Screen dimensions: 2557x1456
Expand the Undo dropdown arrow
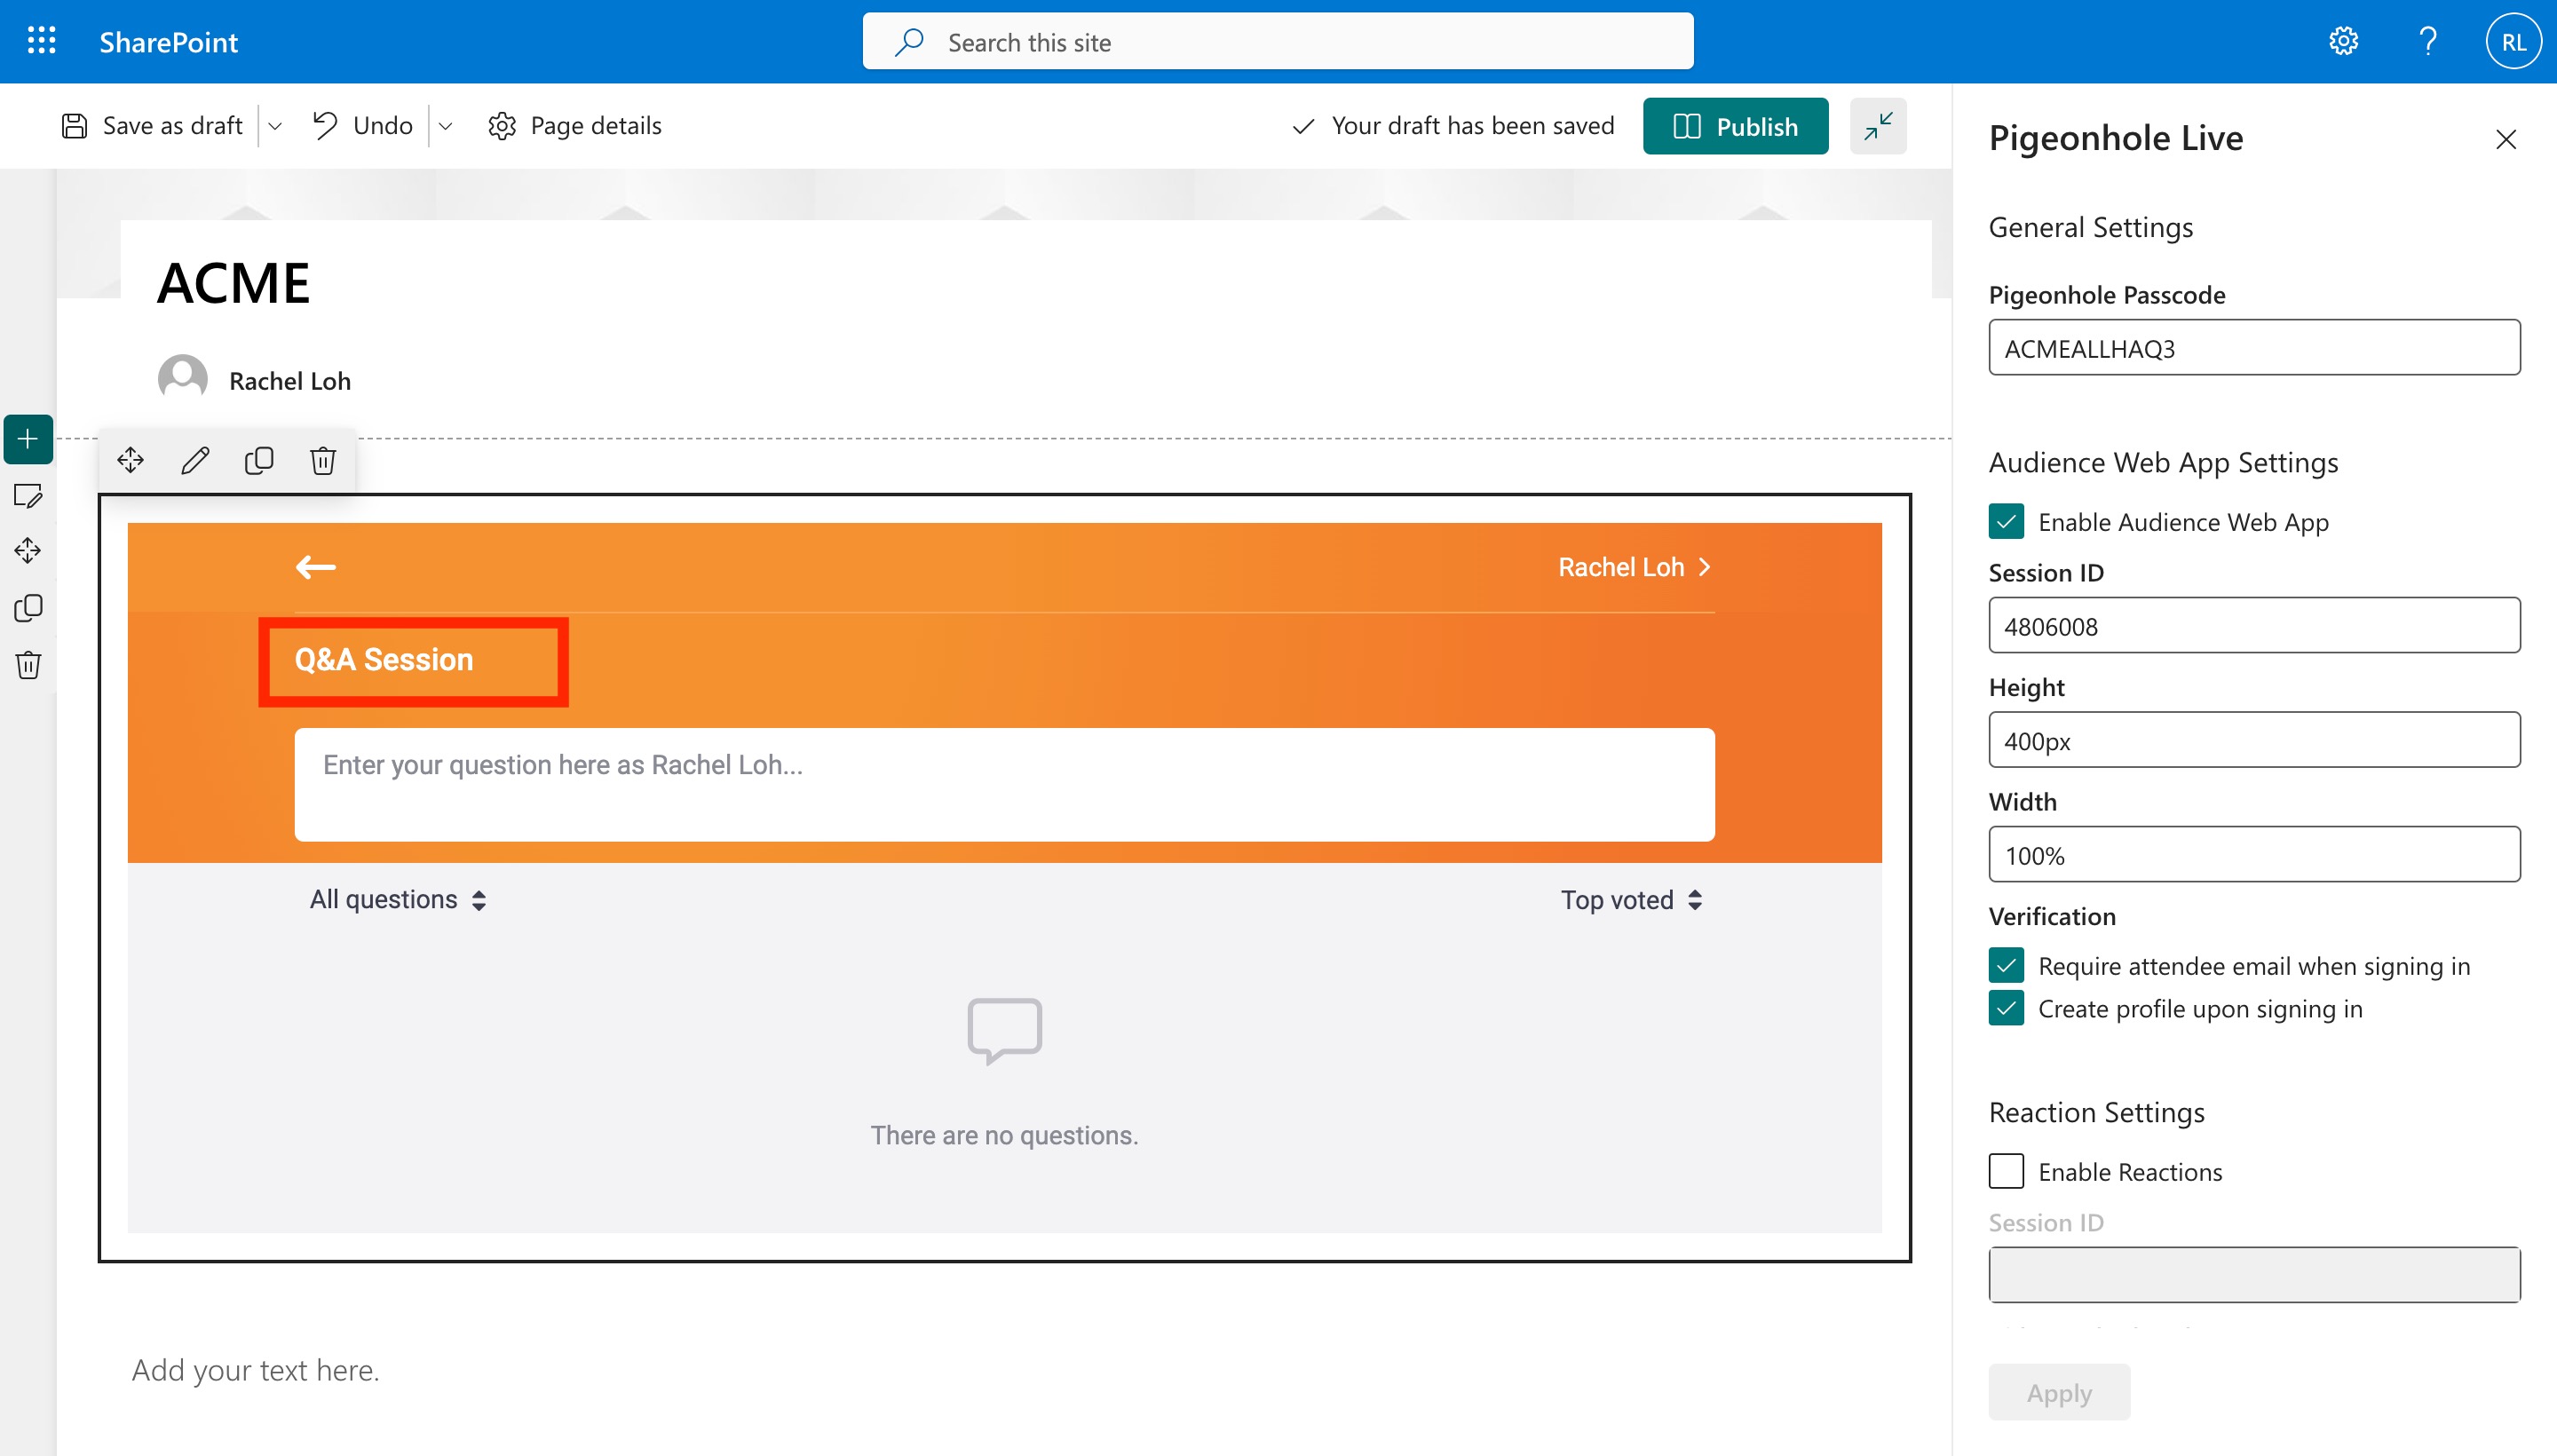pyautogui.click(x=446, y=126)
